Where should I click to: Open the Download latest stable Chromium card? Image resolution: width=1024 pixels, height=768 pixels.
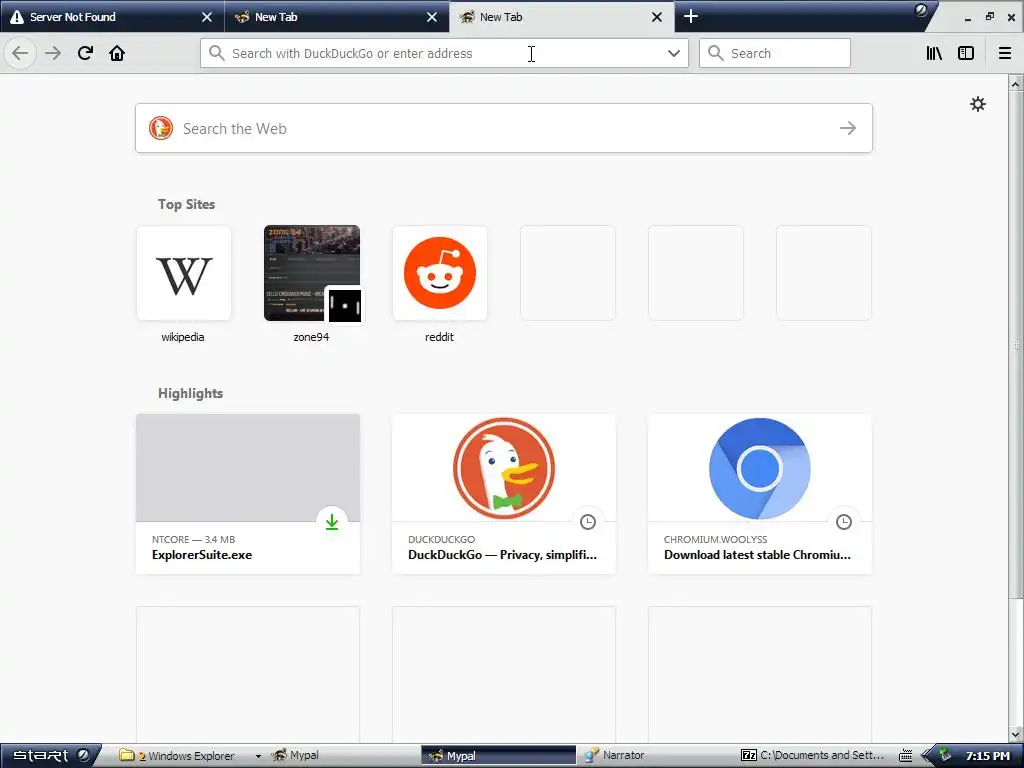pyautogui.click(x=760, y=494)
